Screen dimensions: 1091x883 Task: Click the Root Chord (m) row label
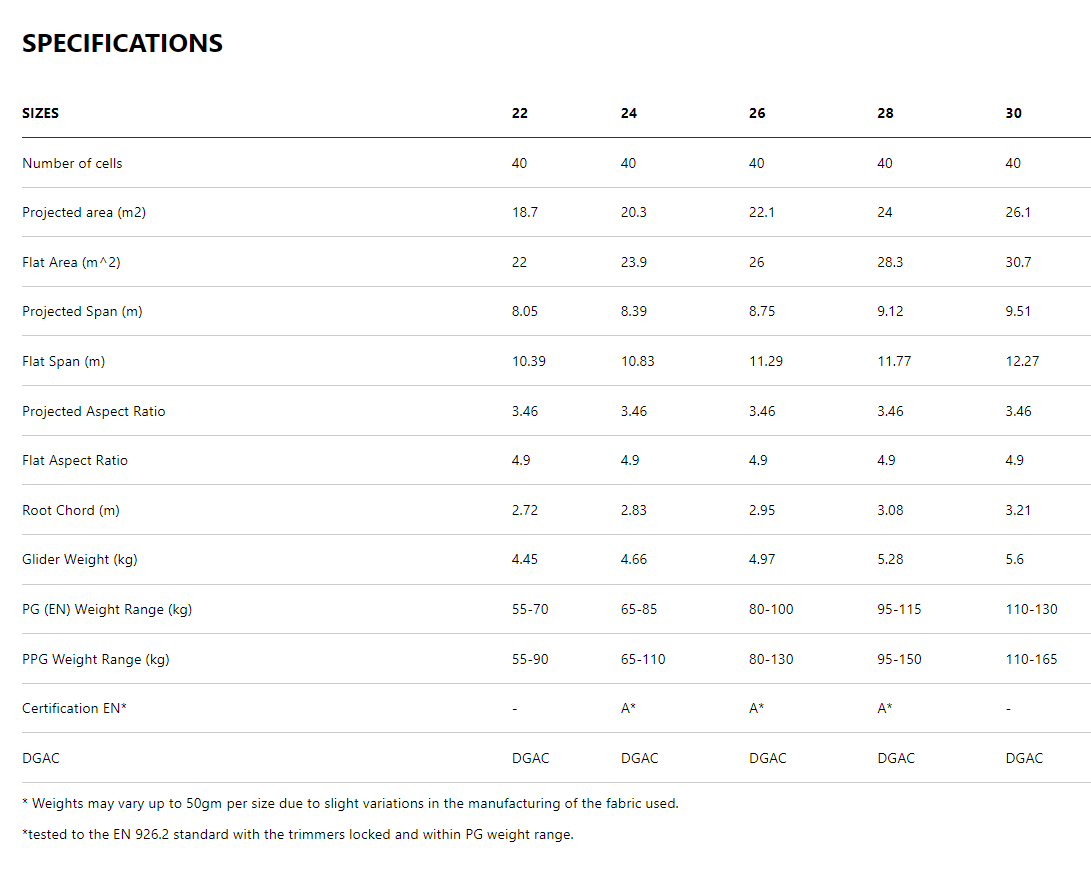tap(71, 510)
